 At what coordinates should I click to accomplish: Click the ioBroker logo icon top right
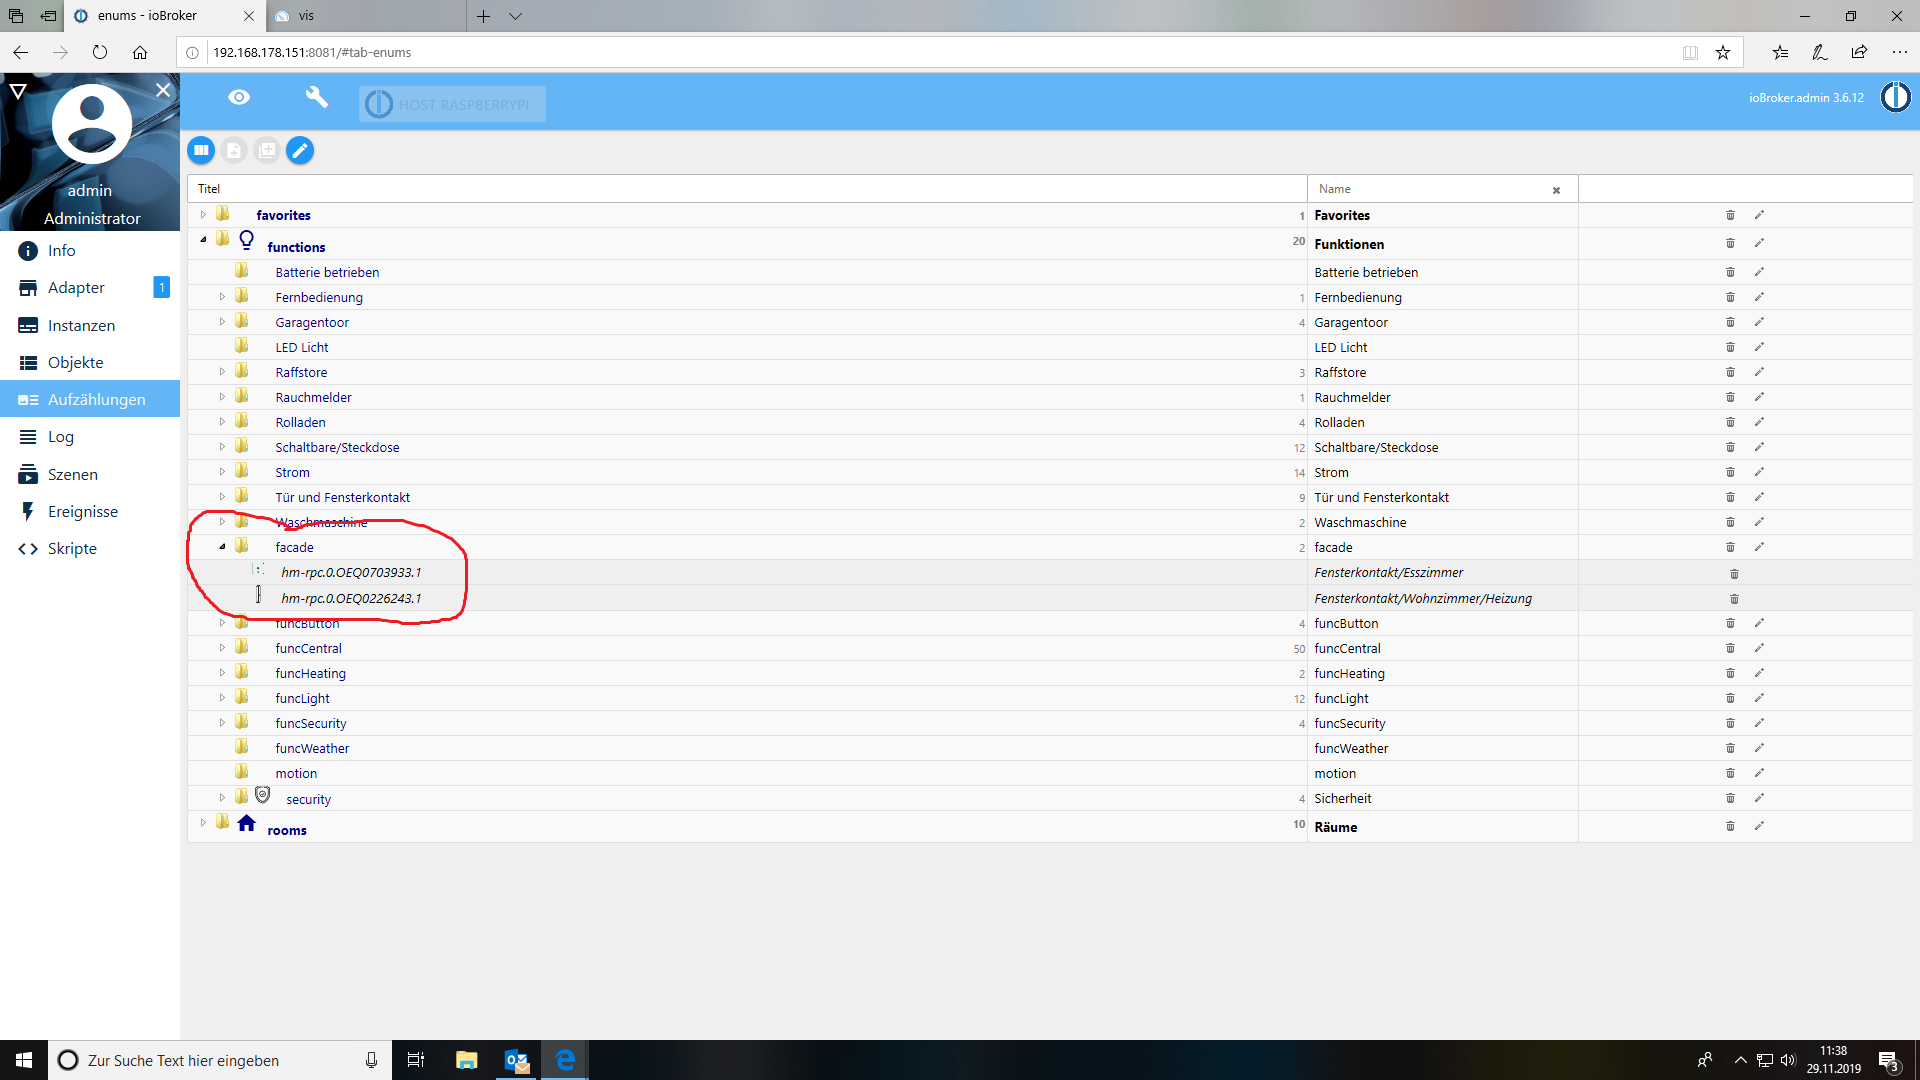point(1895,97)
